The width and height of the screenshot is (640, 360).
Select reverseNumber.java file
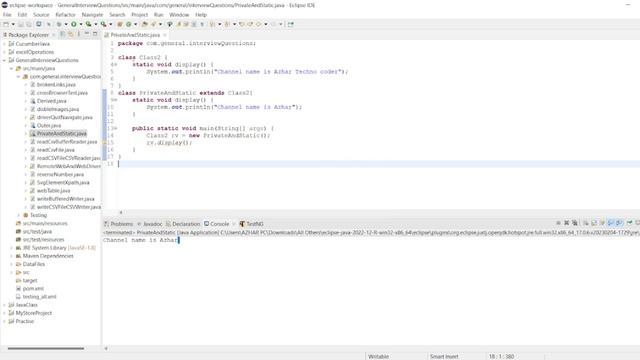click(x=60, y=174)
